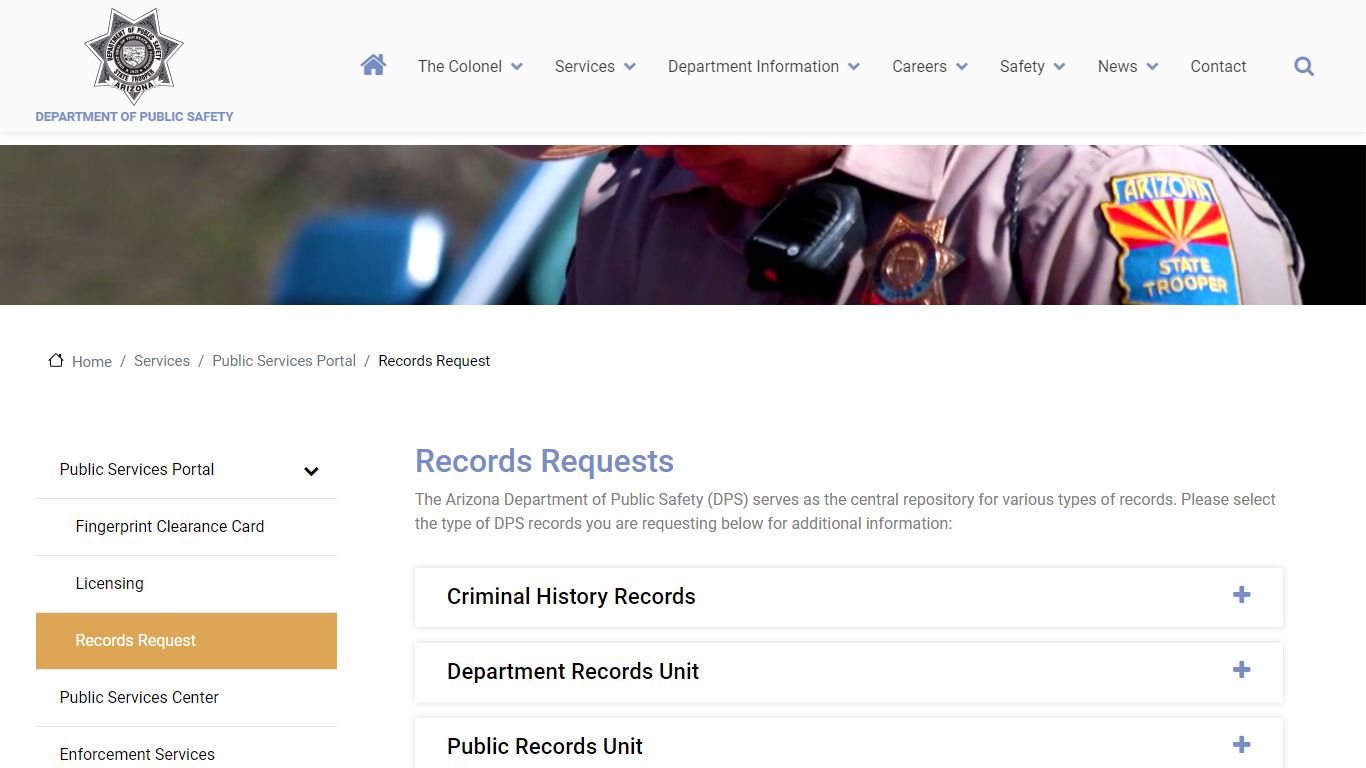This screenshot has width=1366, height=768.
Task: Open the Safety menu
Action: tap(1022, 66)
